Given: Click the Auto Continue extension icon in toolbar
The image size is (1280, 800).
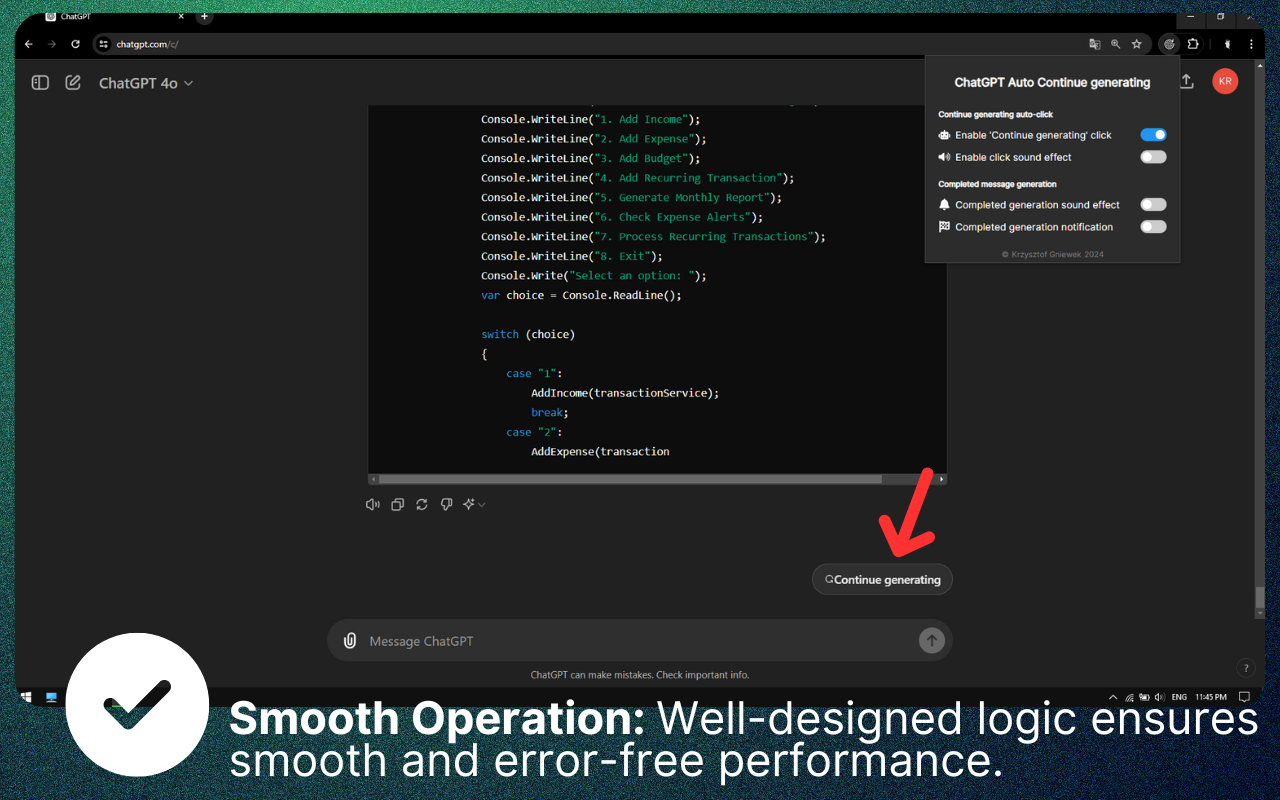Looking at the screenshot, I should (x=1169, y=44).
